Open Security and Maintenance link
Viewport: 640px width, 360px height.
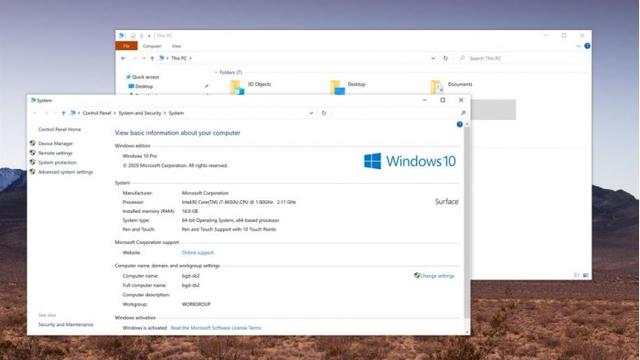pos(66,324)
